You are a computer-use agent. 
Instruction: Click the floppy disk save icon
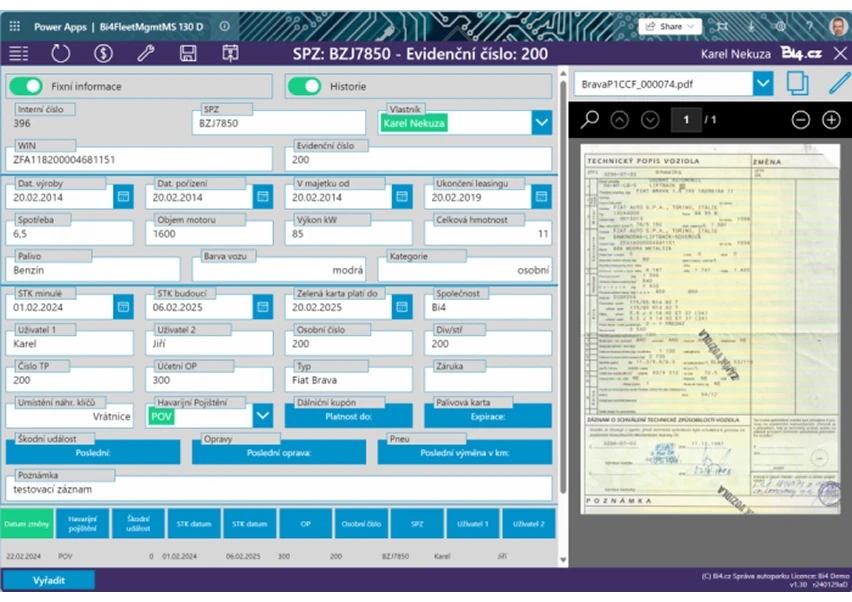187,54
